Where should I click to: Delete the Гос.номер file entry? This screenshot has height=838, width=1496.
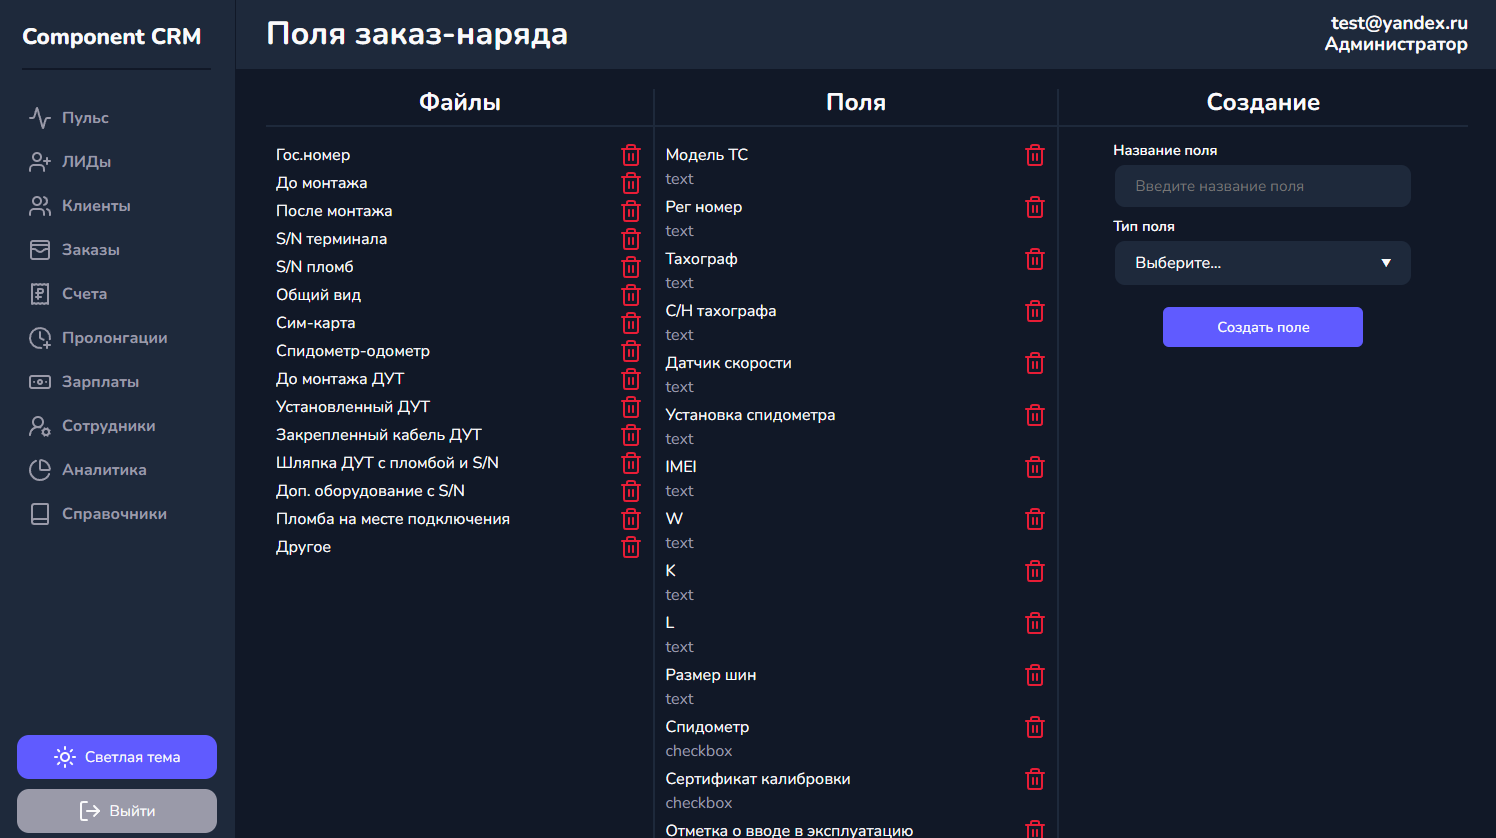coord(631,155)
